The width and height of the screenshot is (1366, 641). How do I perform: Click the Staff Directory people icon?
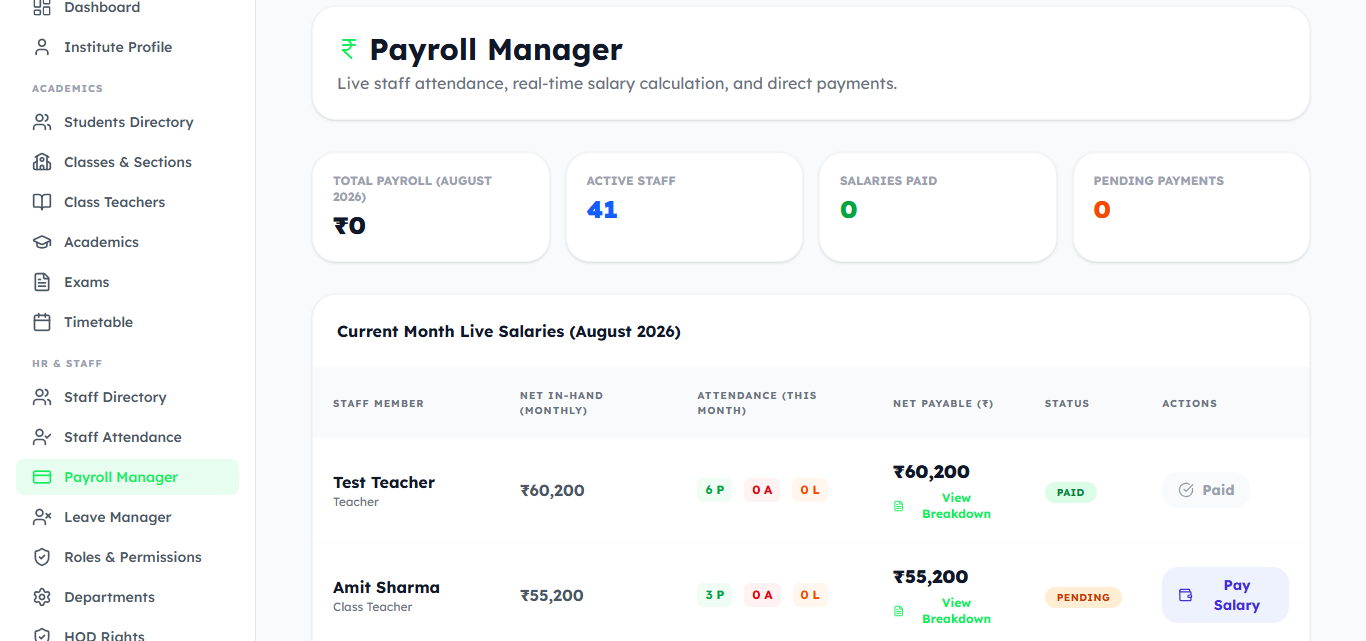pos(42,397)
